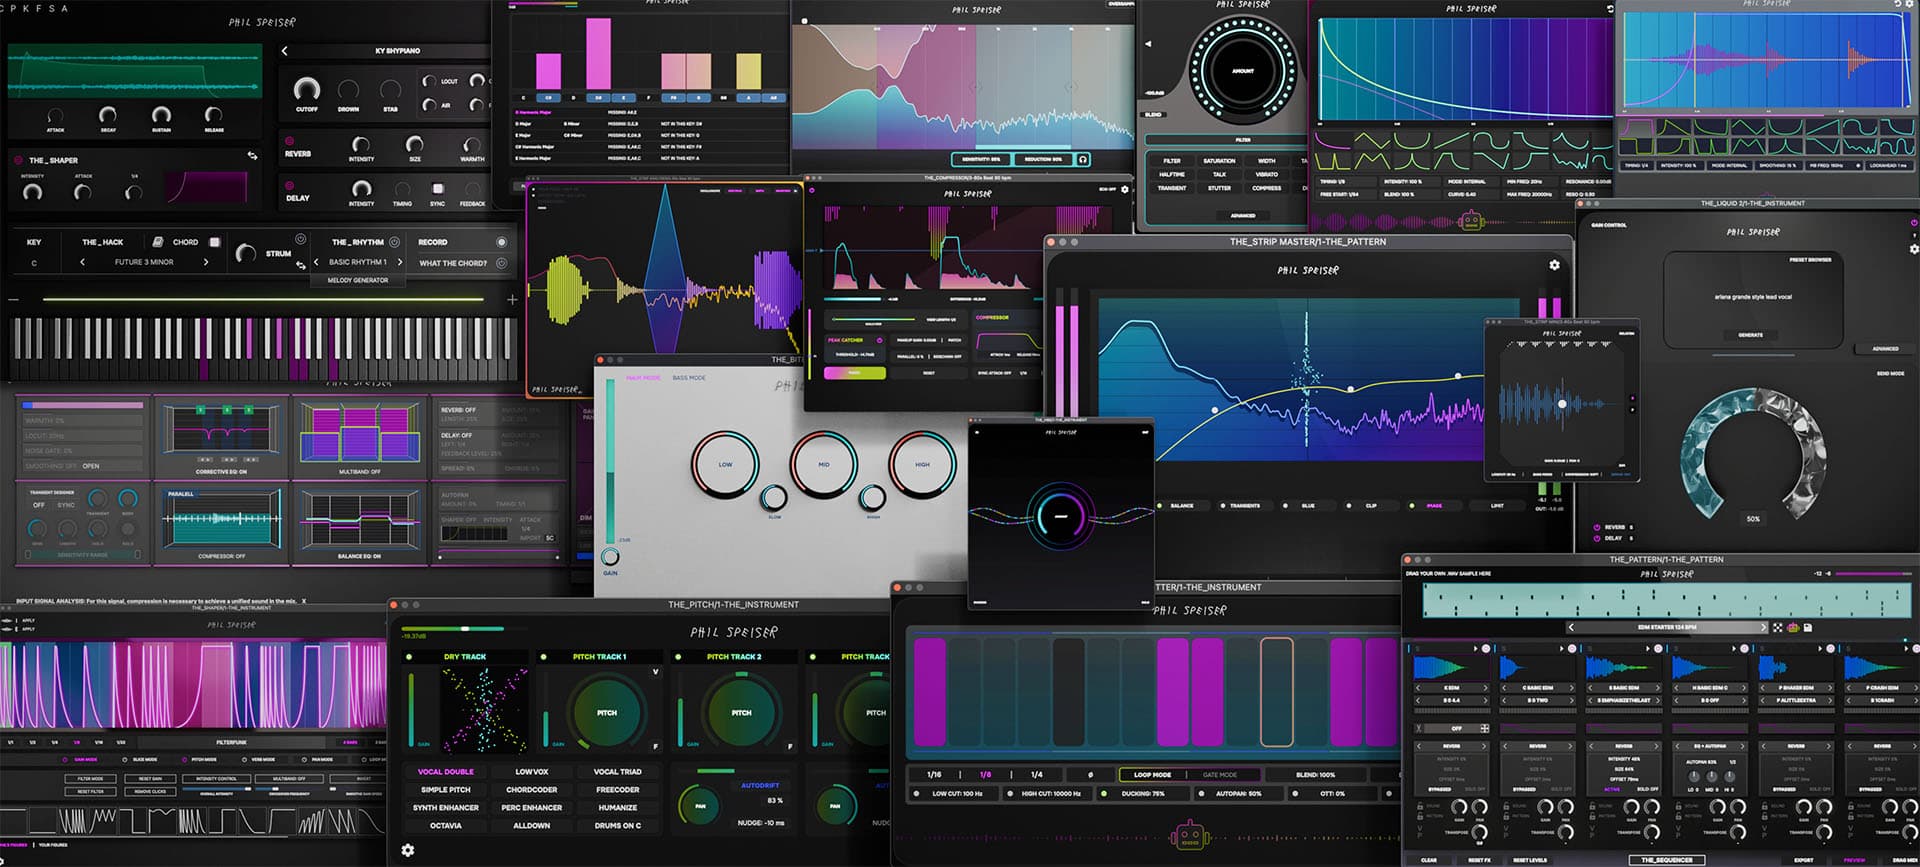Click the SUSTAIN envelope knob
This screenshot has width=1920, height=867.
coord(161,115)
